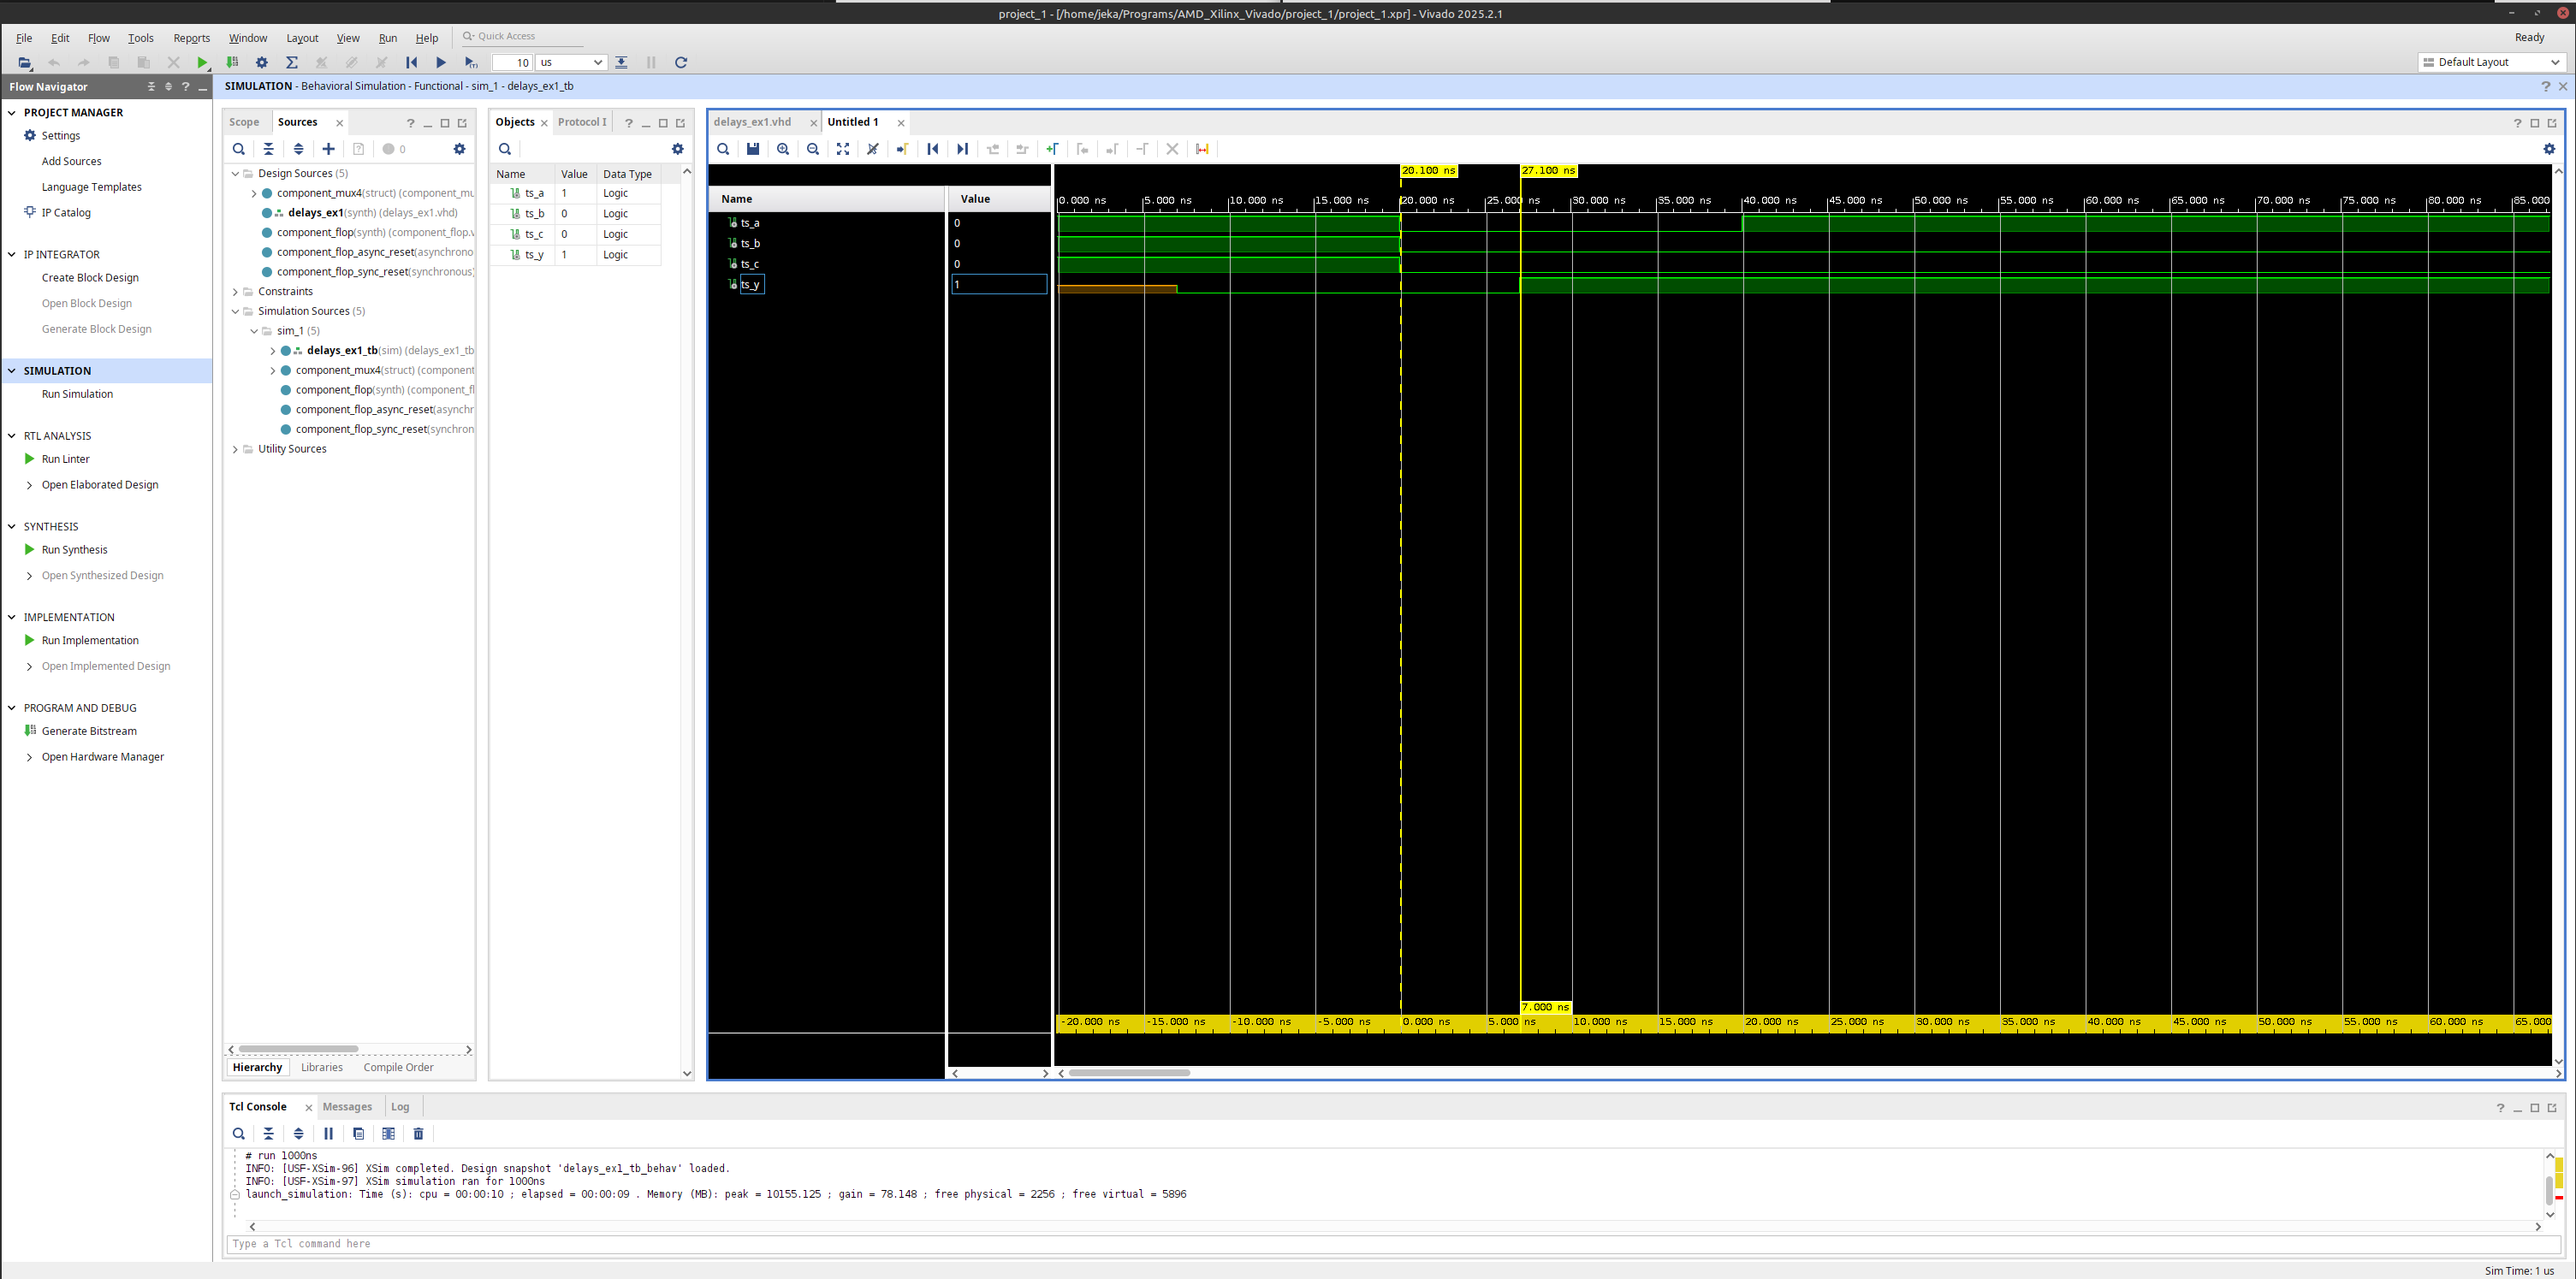Click Zoom to Cursor icon

click(x=873, y=149)
